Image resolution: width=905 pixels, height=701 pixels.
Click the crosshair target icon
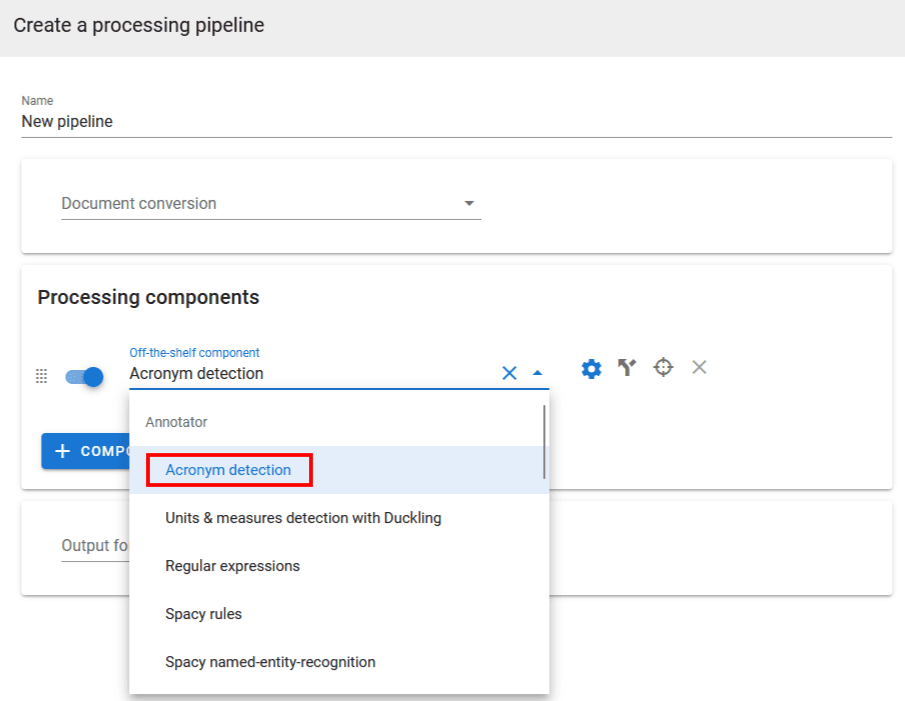663,368
